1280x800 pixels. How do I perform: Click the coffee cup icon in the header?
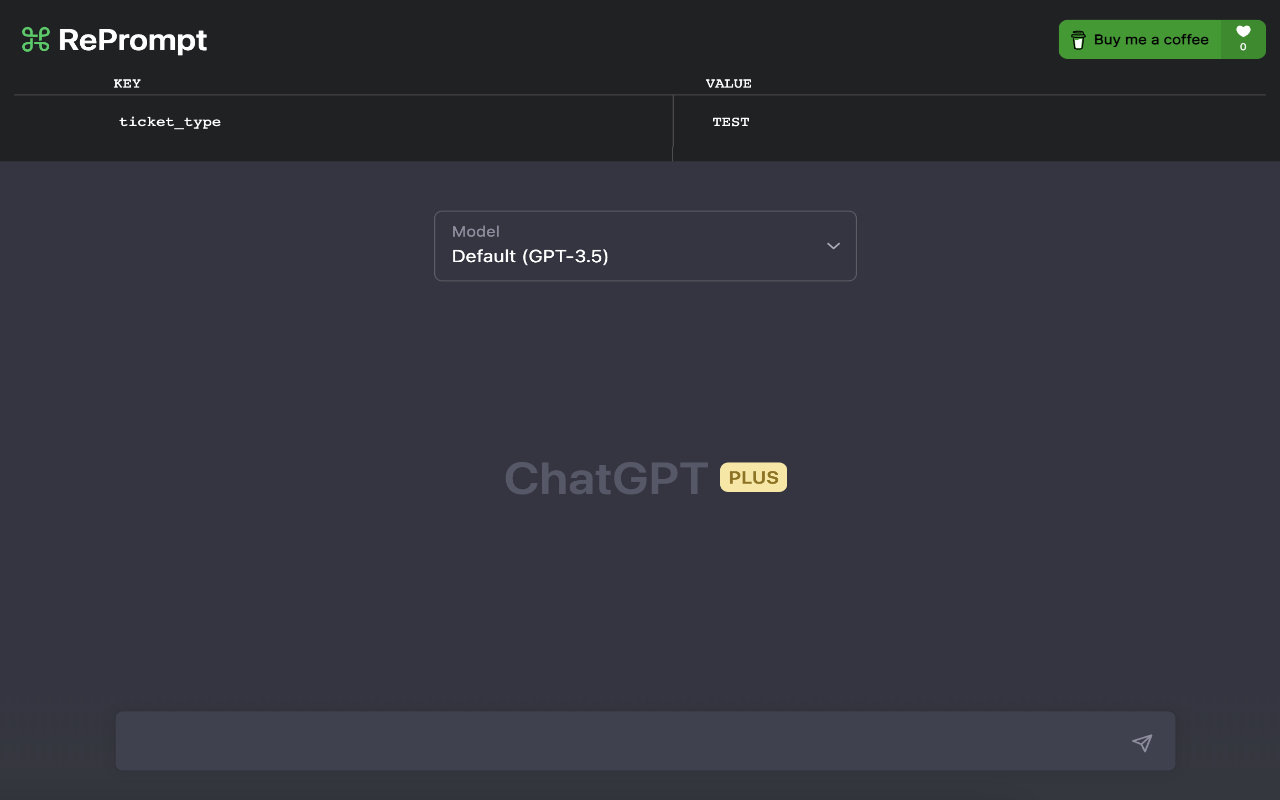pos(1078,39)
